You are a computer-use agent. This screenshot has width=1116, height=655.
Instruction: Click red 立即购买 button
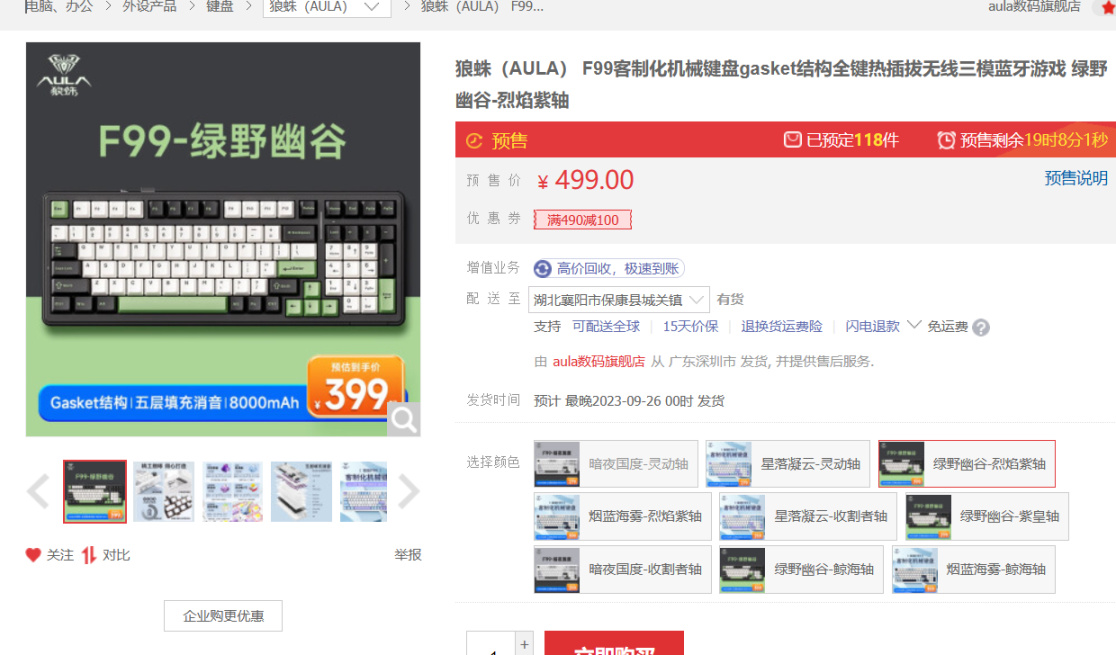pyautogui.click(x=614, y=644)
